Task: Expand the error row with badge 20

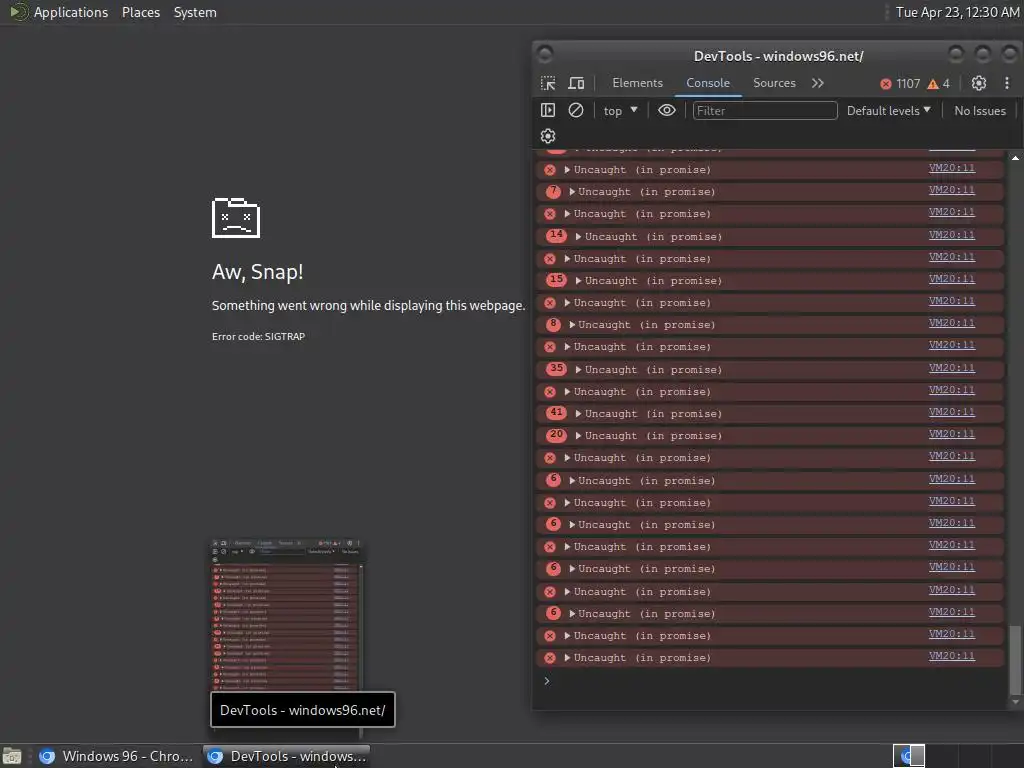Action: (579, 436)
